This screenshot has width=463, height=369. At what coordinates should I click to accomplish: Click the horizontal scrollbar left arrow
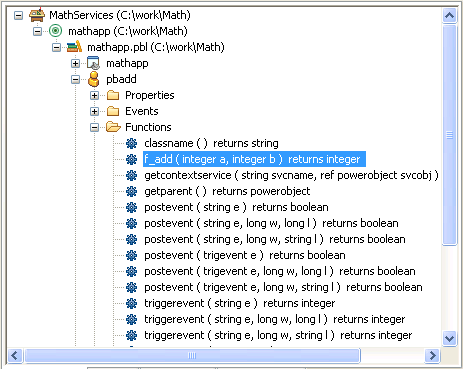tap(15, 356)
